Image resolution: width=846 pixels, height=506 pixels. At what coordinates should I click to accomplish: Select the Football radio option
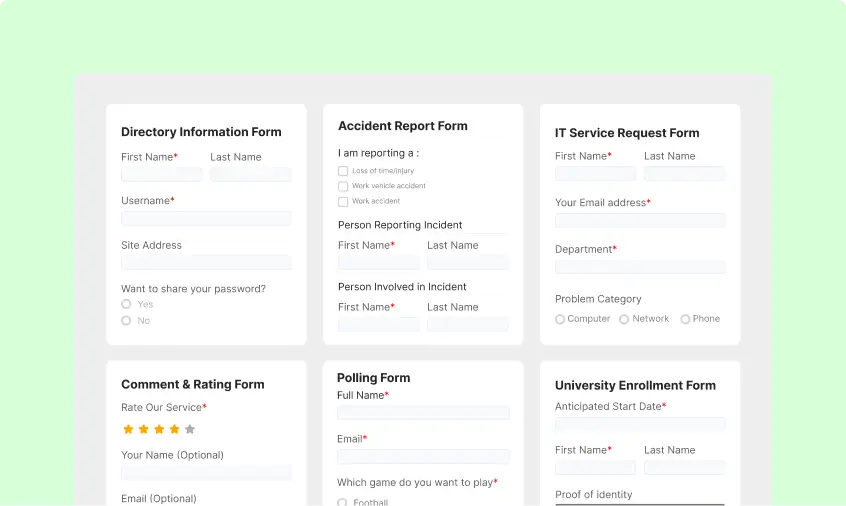(342, 502)
